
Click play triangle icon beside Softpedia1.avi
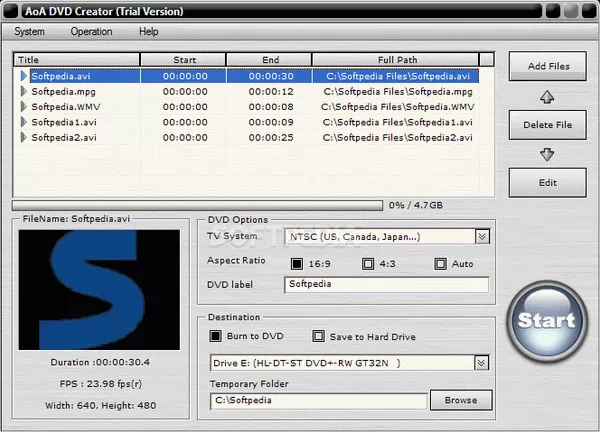click(24, 122)
